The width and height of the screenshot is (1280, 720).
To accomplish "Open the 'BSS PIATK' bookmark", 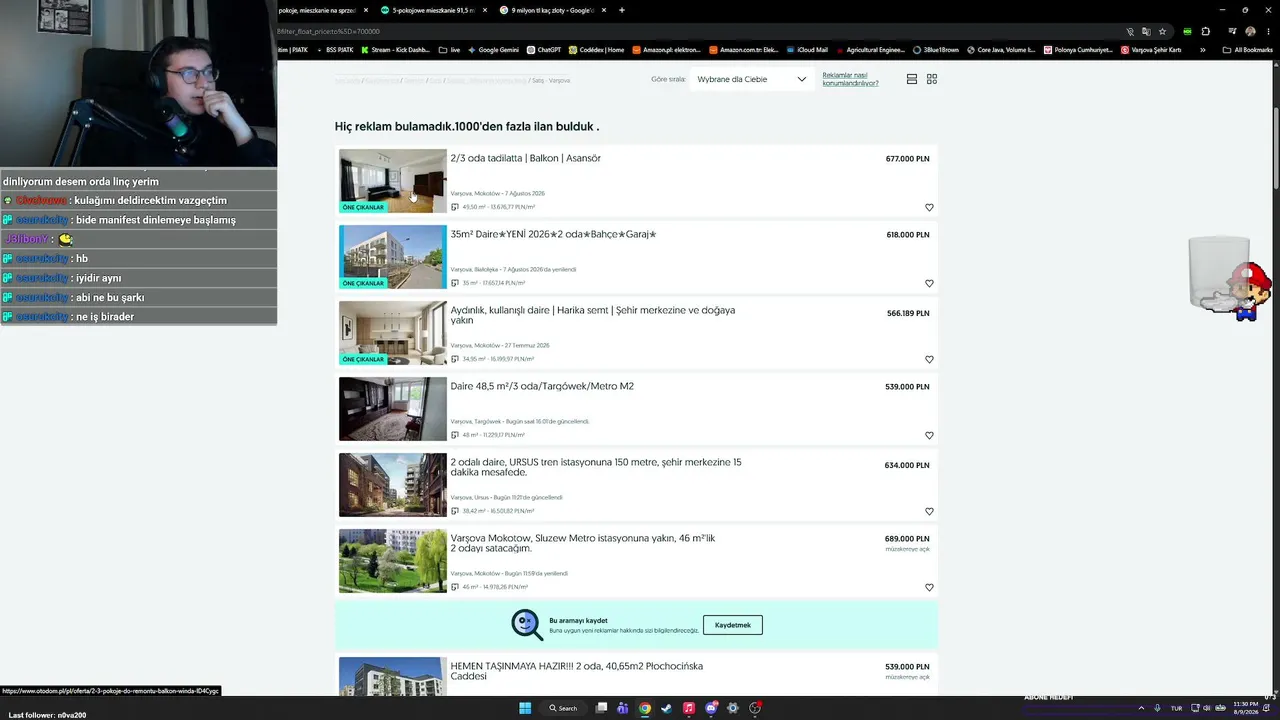I will [335, 50].
